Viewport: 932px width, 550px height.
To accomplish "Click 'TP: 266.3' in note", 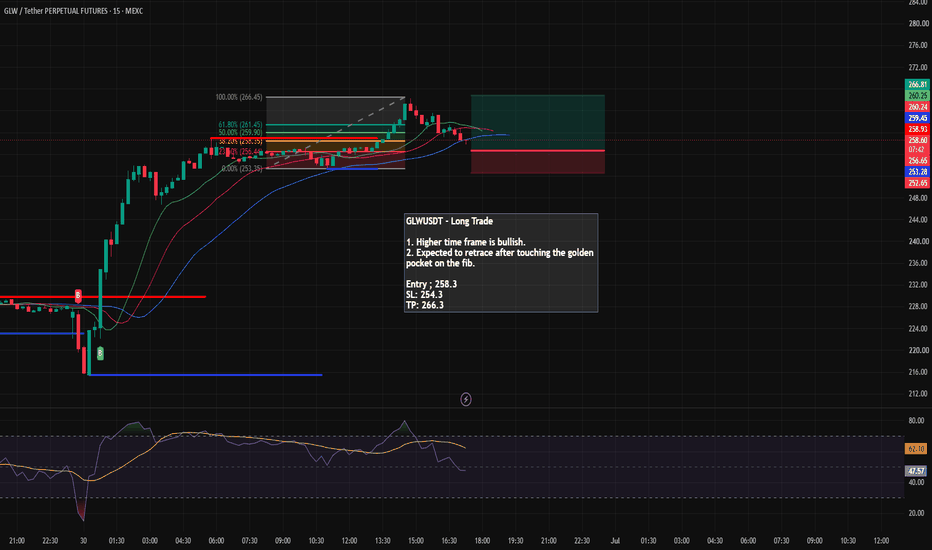I will pos(424,305).
